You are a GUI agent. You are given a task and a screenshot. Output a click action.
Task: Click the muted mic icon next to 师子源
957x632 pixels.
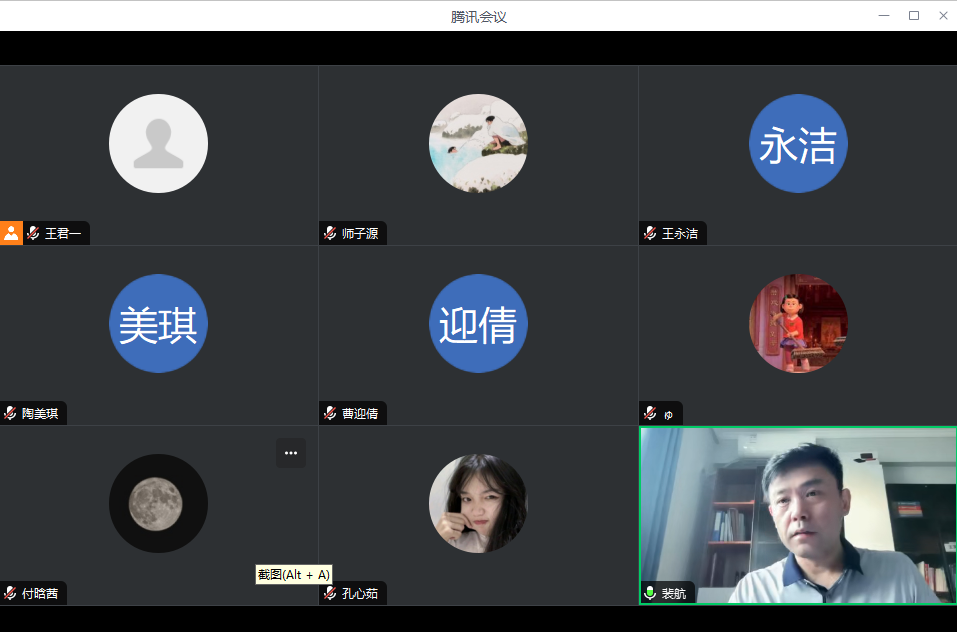pyautogui.click(x=330, y=233)
